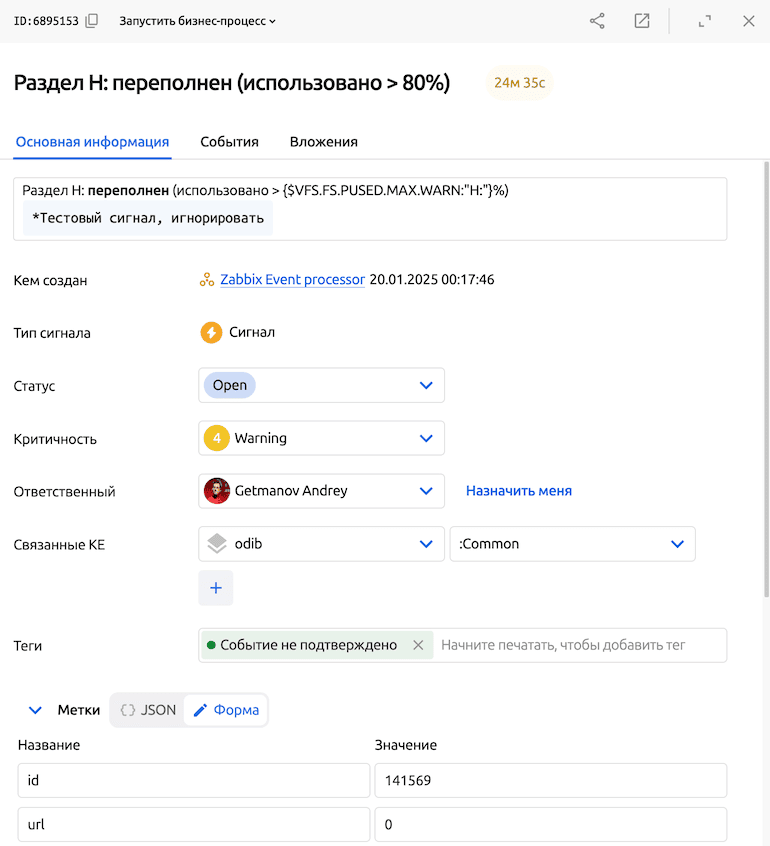Copy the signal ID with the copy icon
The width and height of the screenshot is (770, 846).
(92, 21)
